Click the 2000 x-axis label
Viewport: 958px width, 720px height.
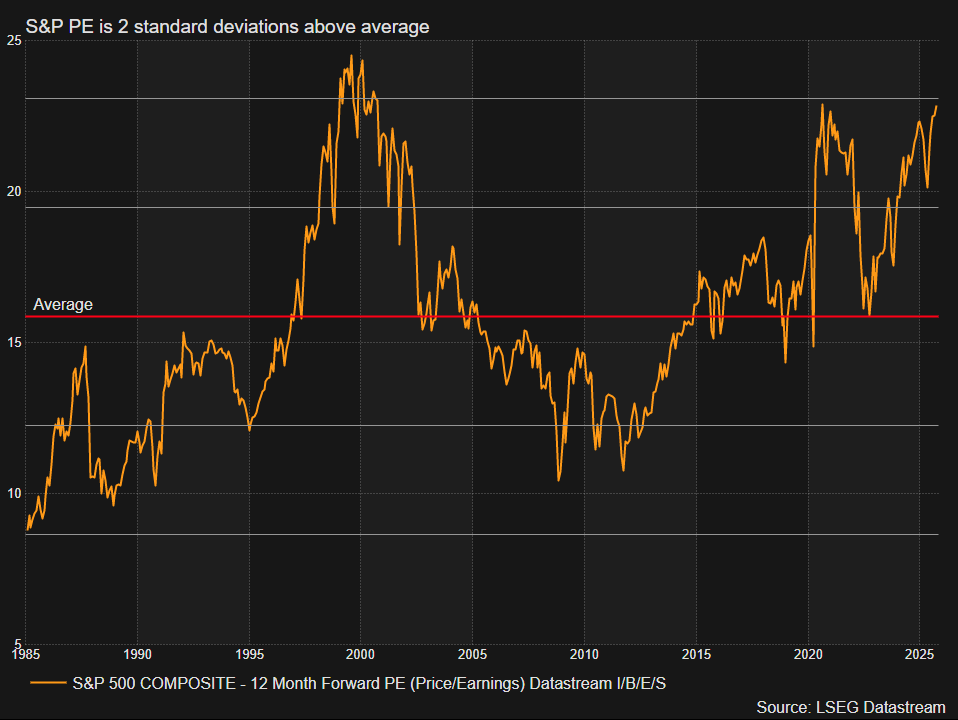pos(360,654)
